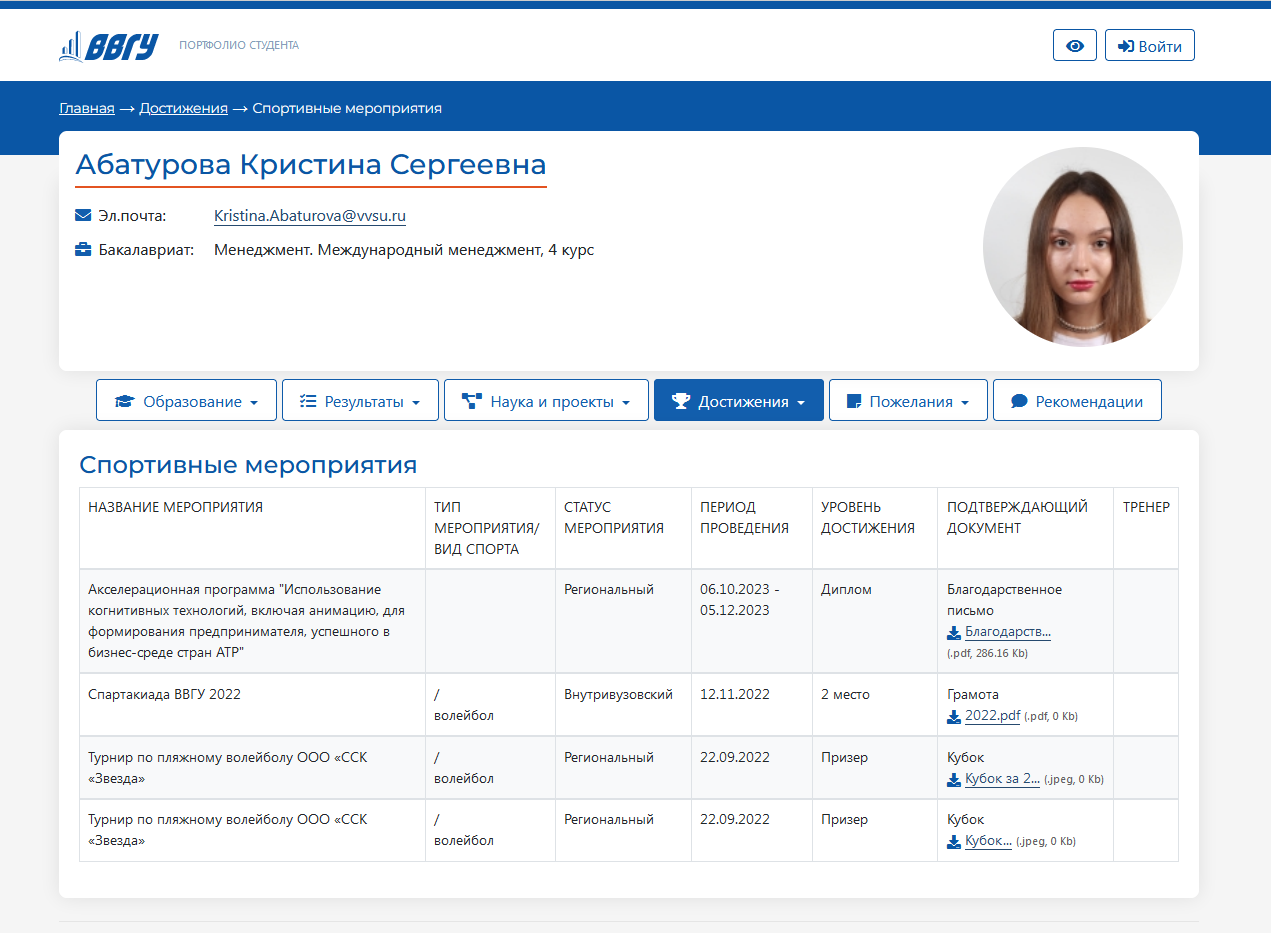The height and width of the screenshot is (933, 1271).
Task: Download the Благодарственное письмо PDF file
Action: [1007, 632]
